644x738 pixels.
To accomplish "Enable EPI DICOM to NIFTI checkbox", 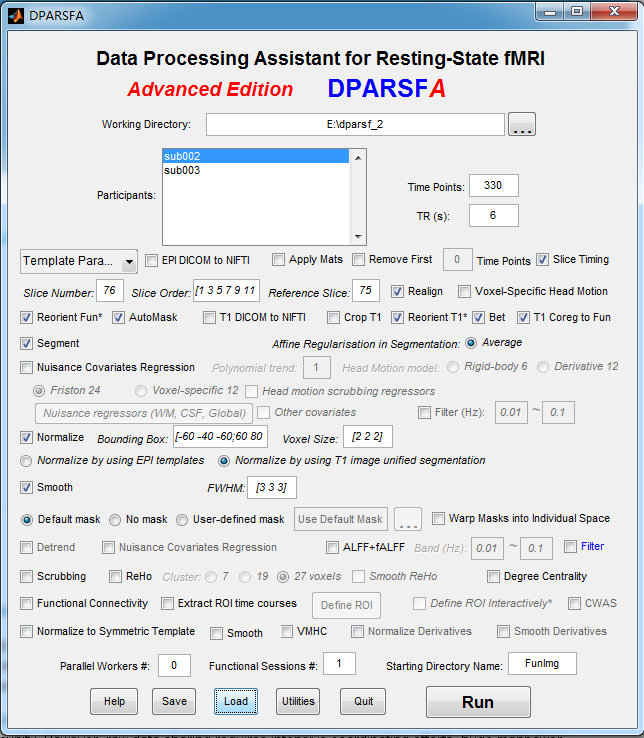I will (x=151, y=260).
